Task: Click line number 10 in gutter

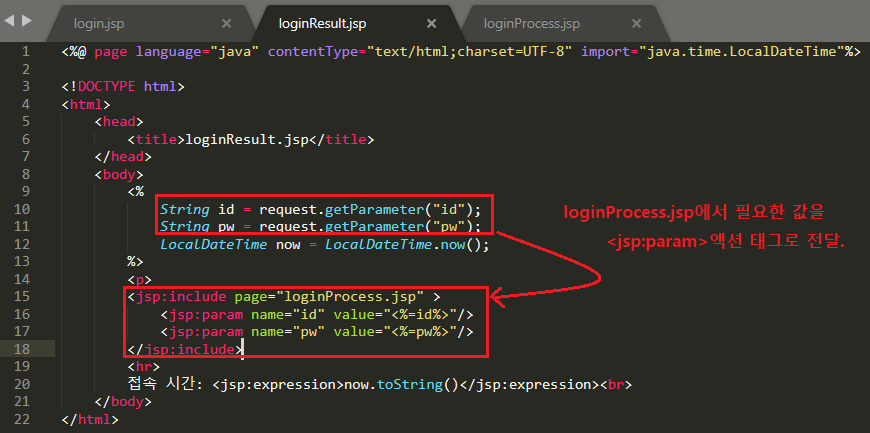Action: pyautogui.click(x=22, y=209)
